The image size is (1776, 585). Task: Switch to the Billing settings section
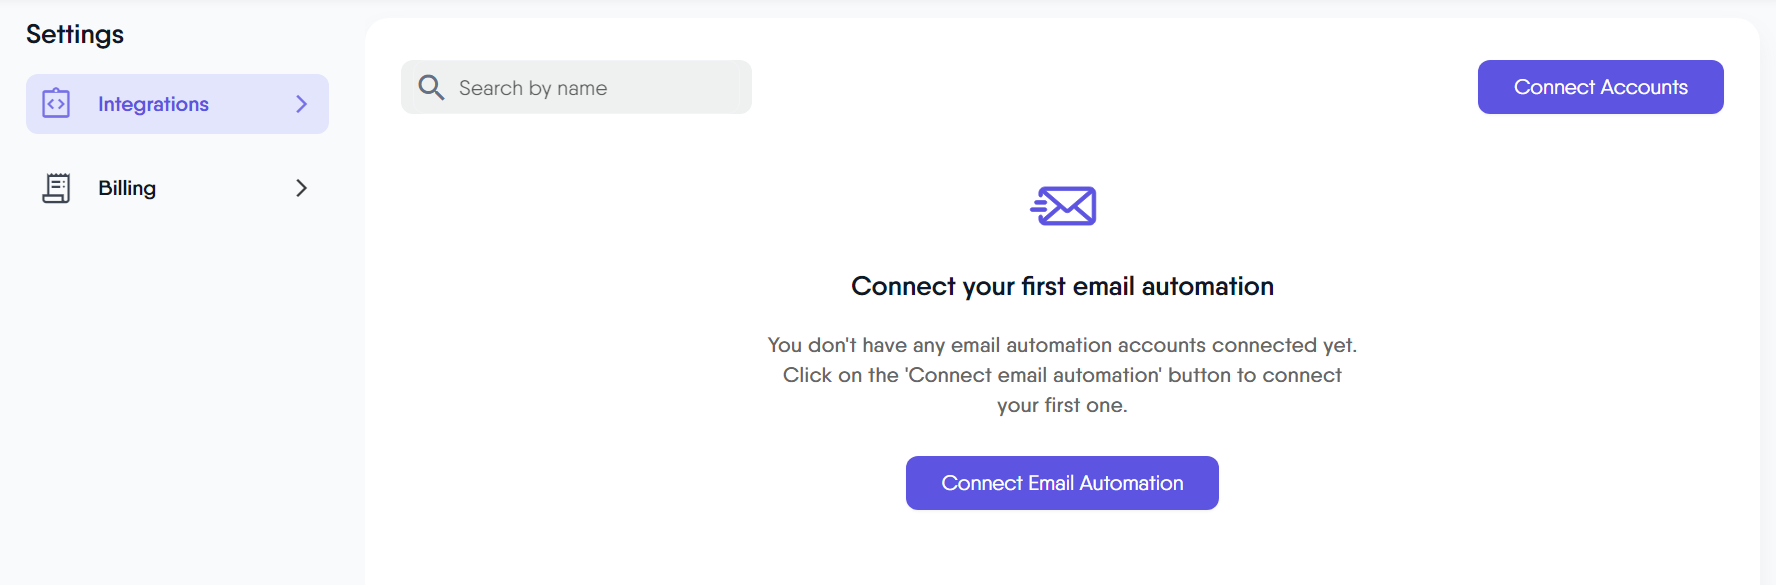tap(127, 188)
